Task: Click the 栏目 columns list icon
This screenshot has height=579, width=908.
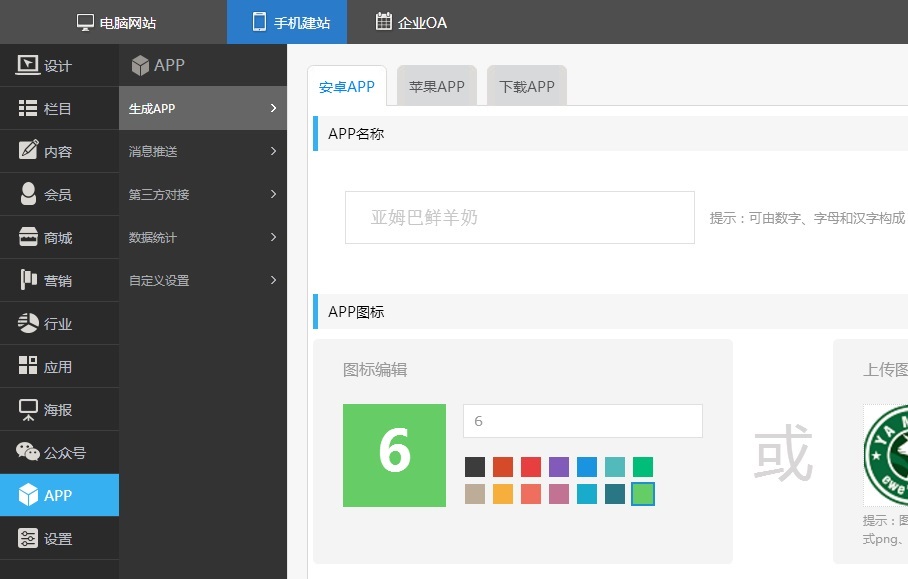Action: pos(28,109)
